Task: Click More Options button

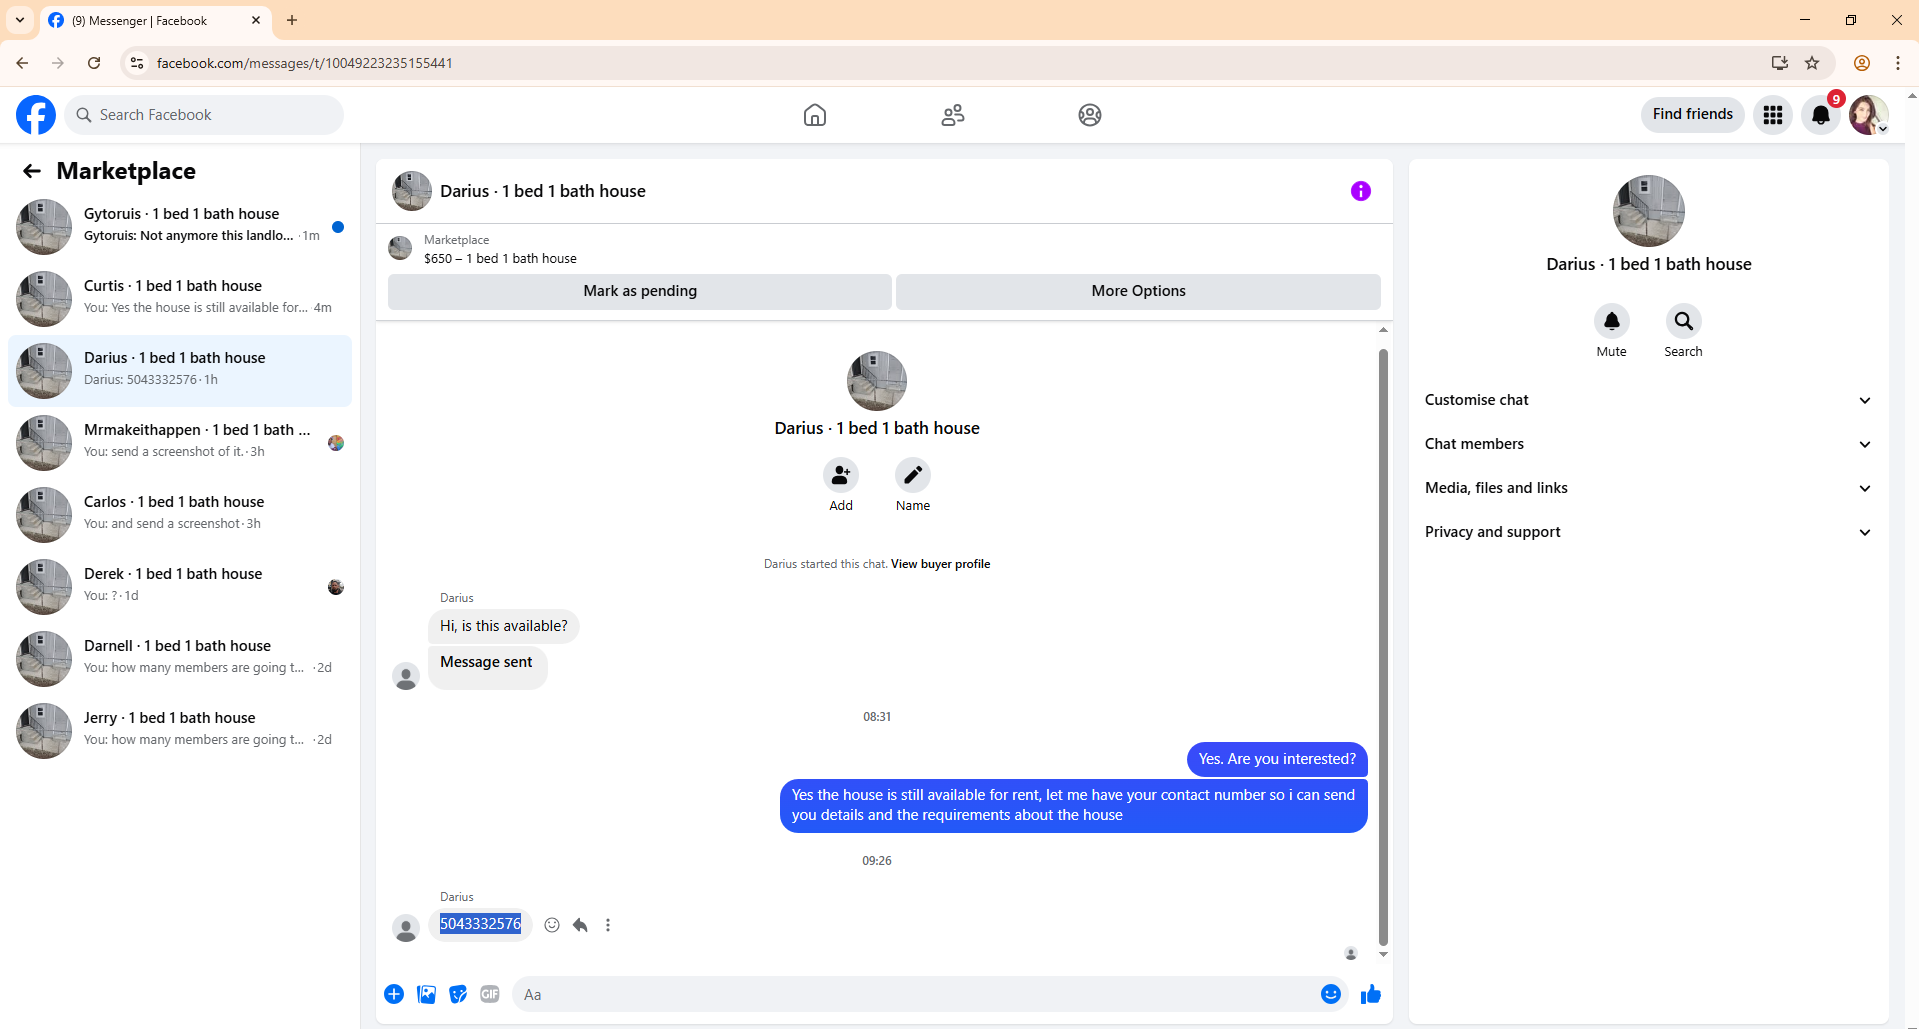Action: coord(1138,291)
